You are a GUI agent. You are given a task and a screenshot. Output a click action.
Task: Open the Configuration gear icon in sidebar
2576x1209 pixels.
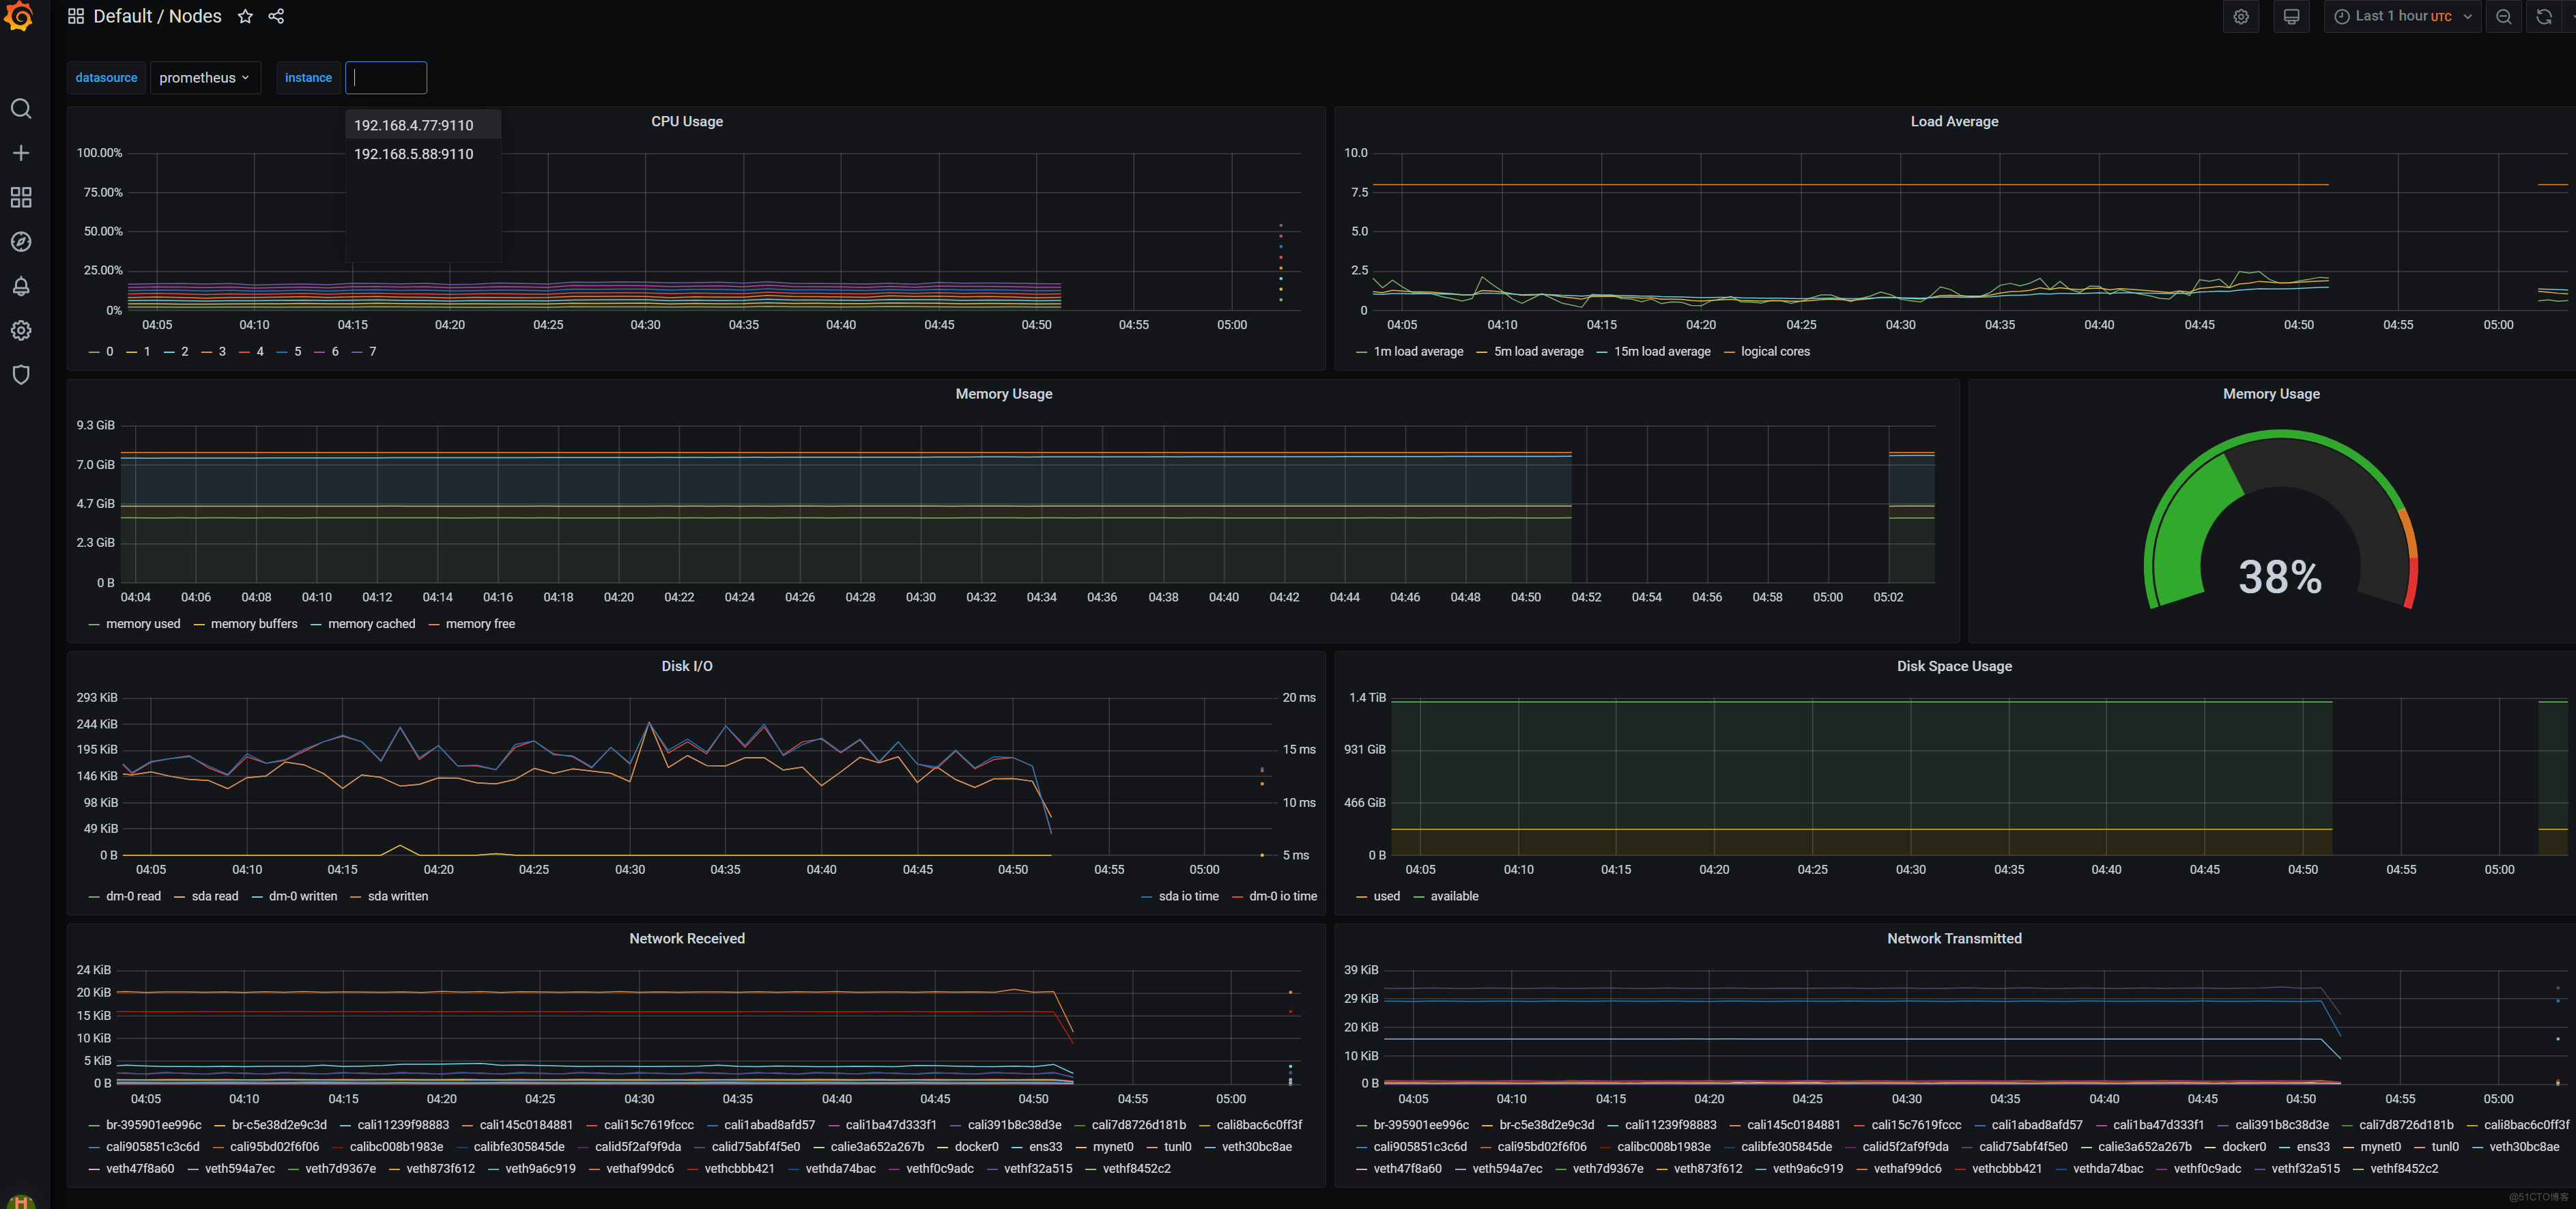tap(21, 330)
